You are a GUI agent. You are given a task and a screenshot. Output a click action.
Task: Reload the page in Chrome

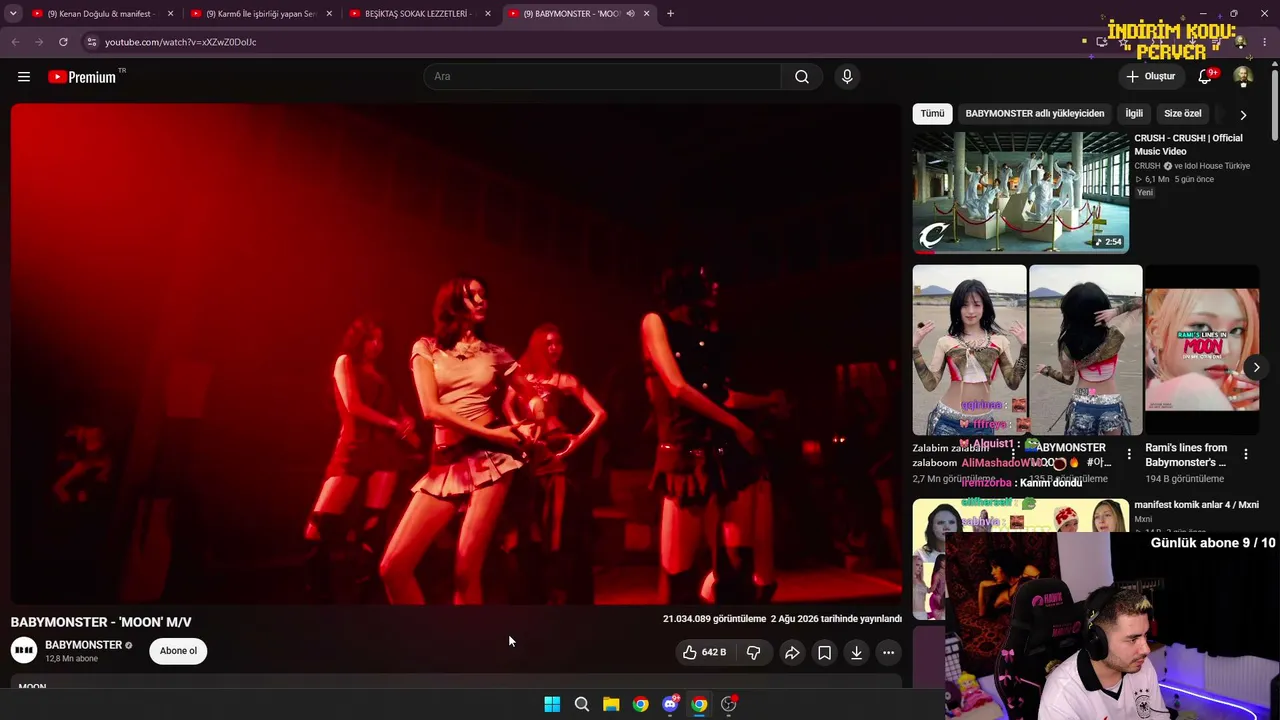(x=63, y=42)
